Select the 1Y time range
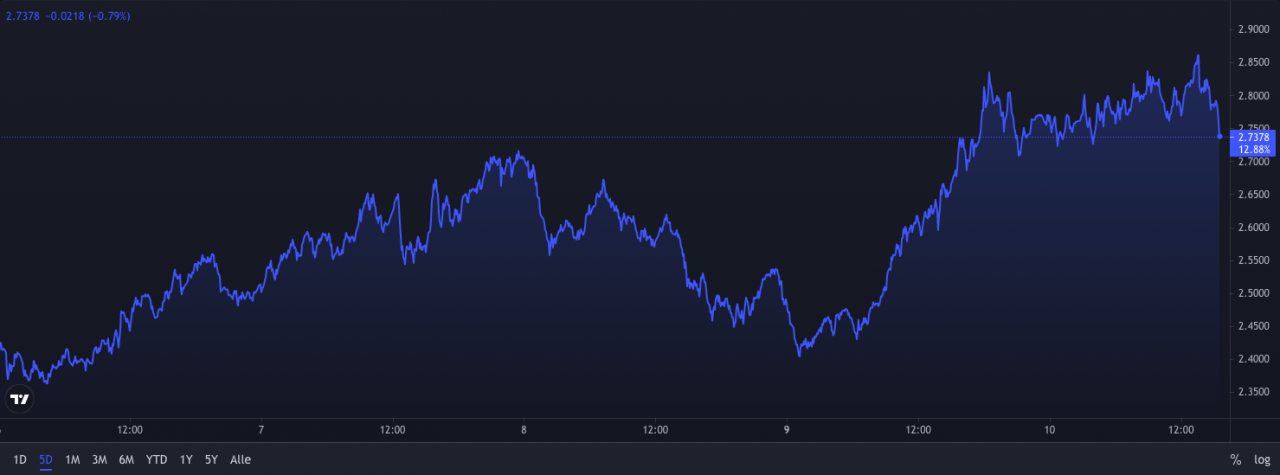The width and height of the screenshot is (1280, 475). coord(186,460)
